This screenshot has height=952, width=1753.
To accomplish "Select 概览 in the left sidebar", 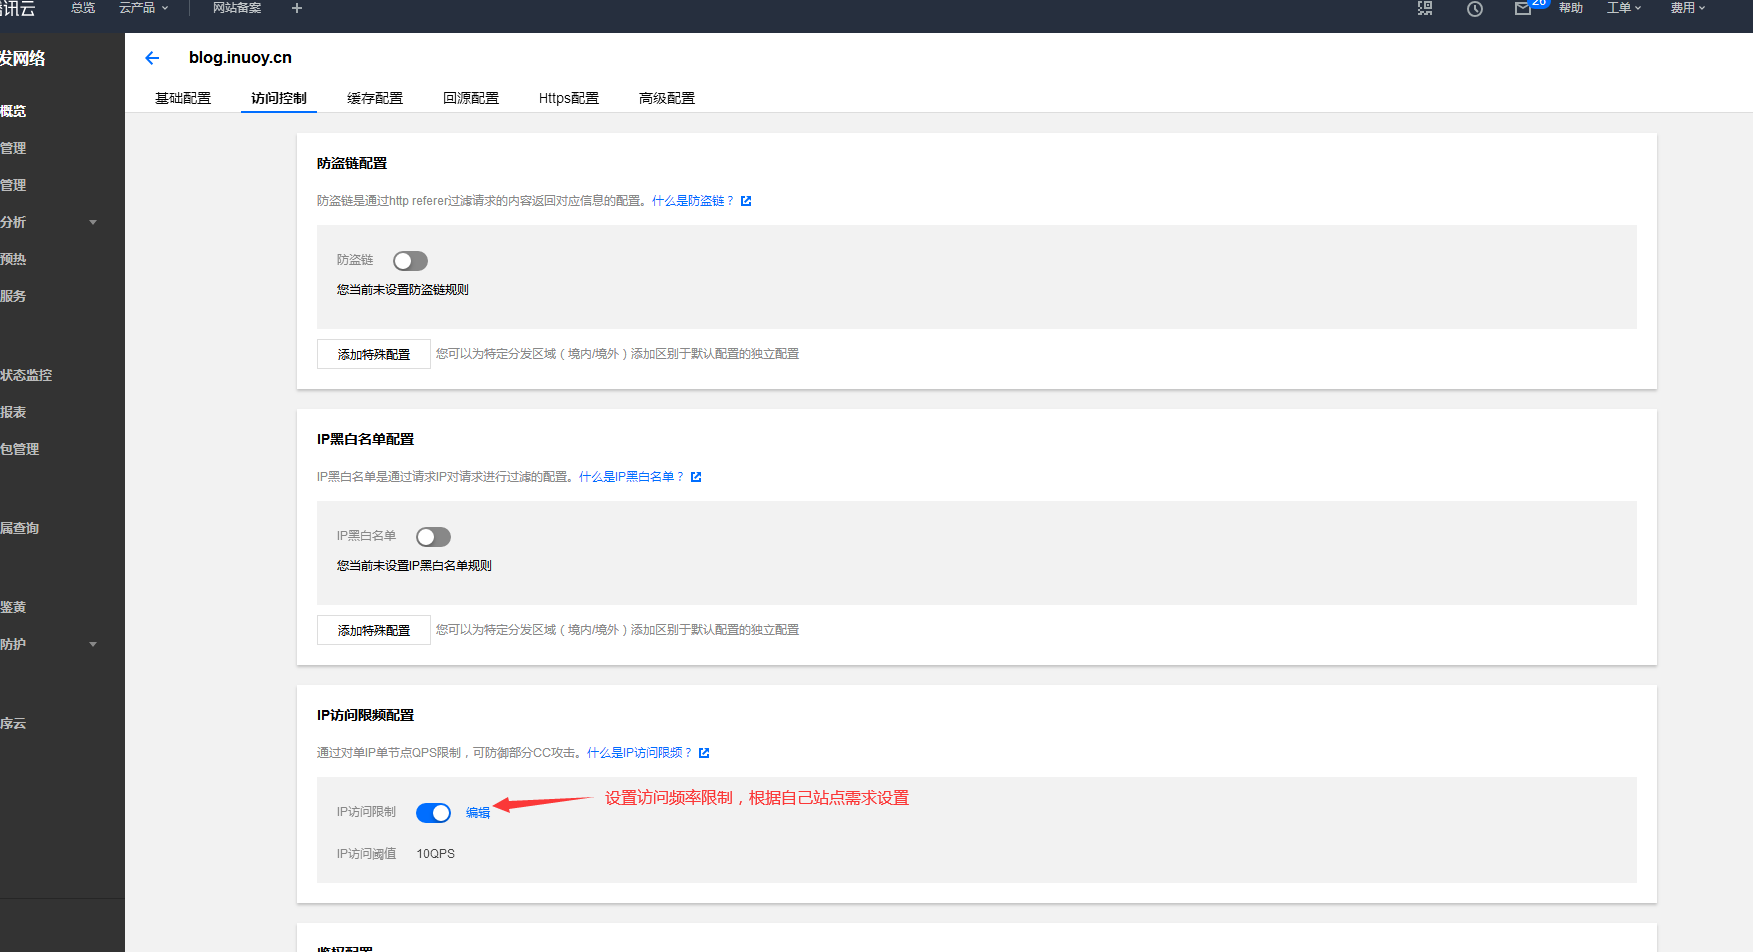I will (x=13, y=111).
